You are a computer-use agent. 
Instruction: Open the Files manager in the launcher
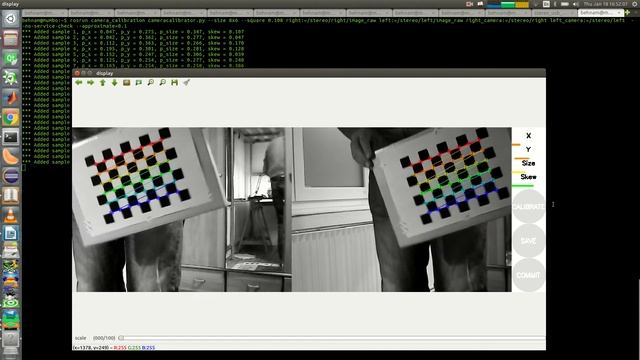click(11, 39)
